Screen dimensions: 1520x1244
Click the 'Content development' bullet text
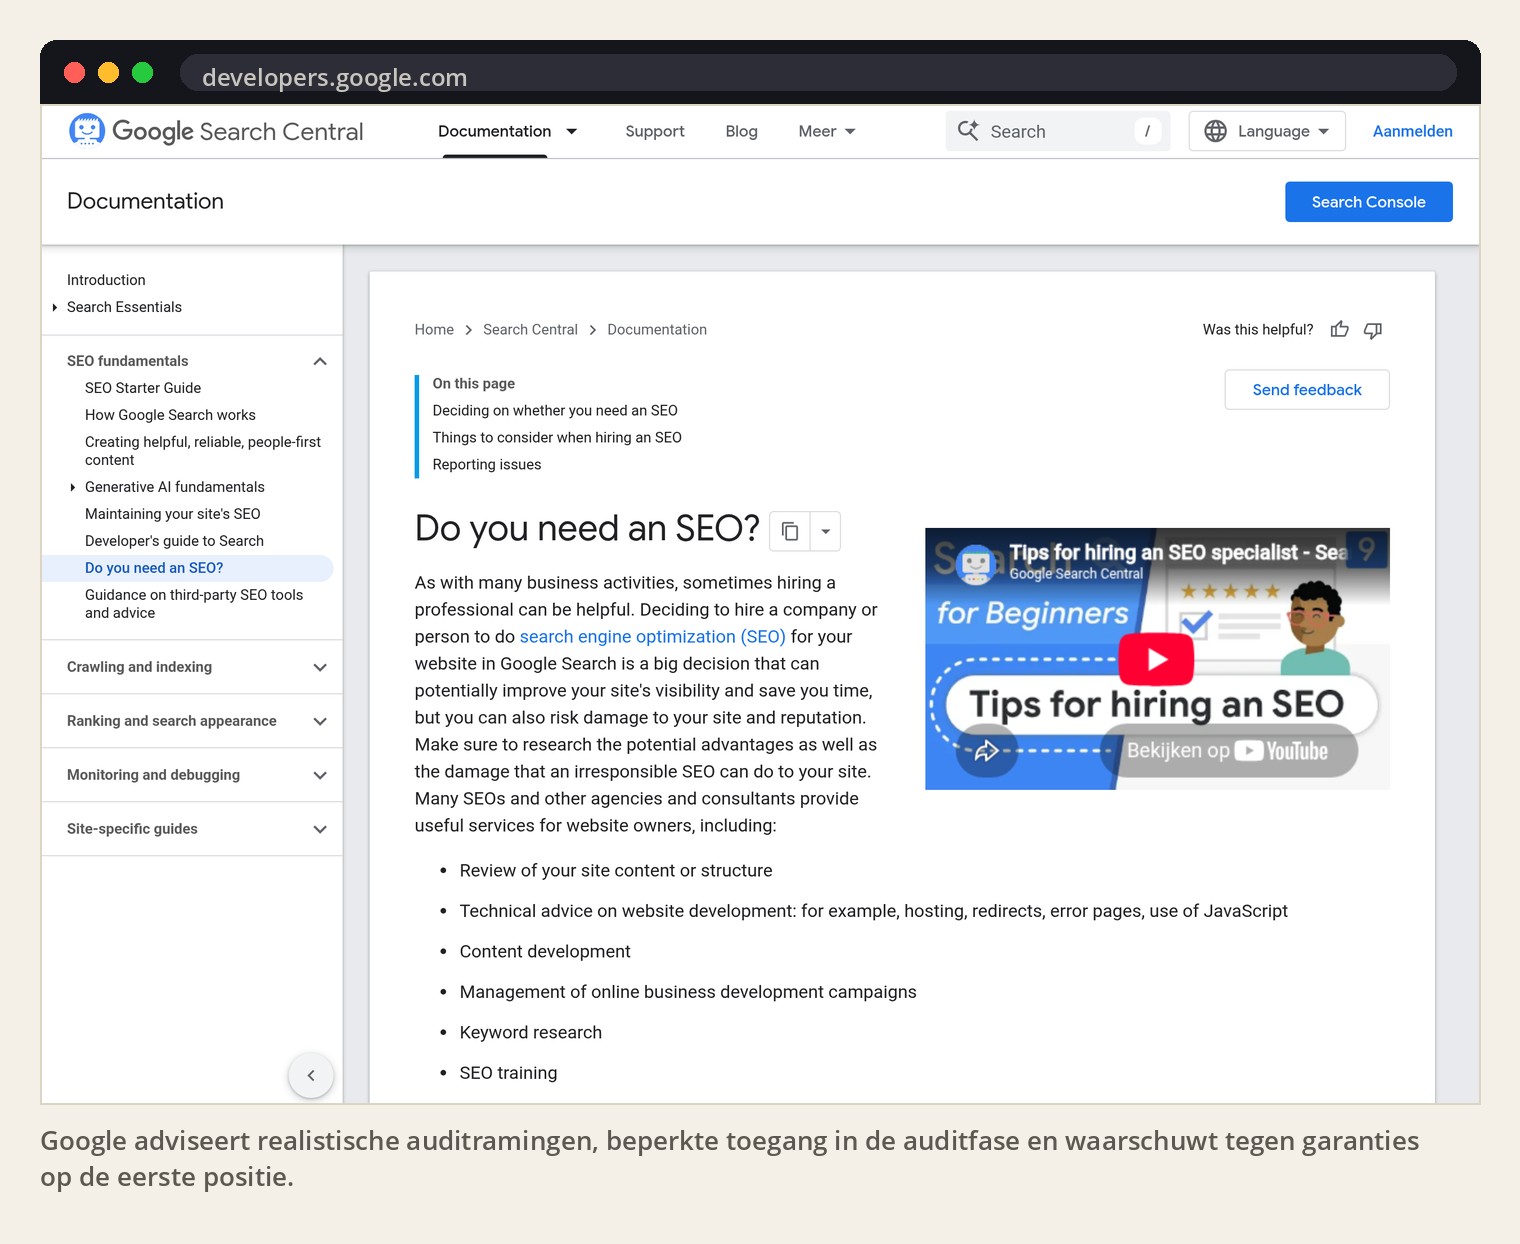click(x=545, y=951)
